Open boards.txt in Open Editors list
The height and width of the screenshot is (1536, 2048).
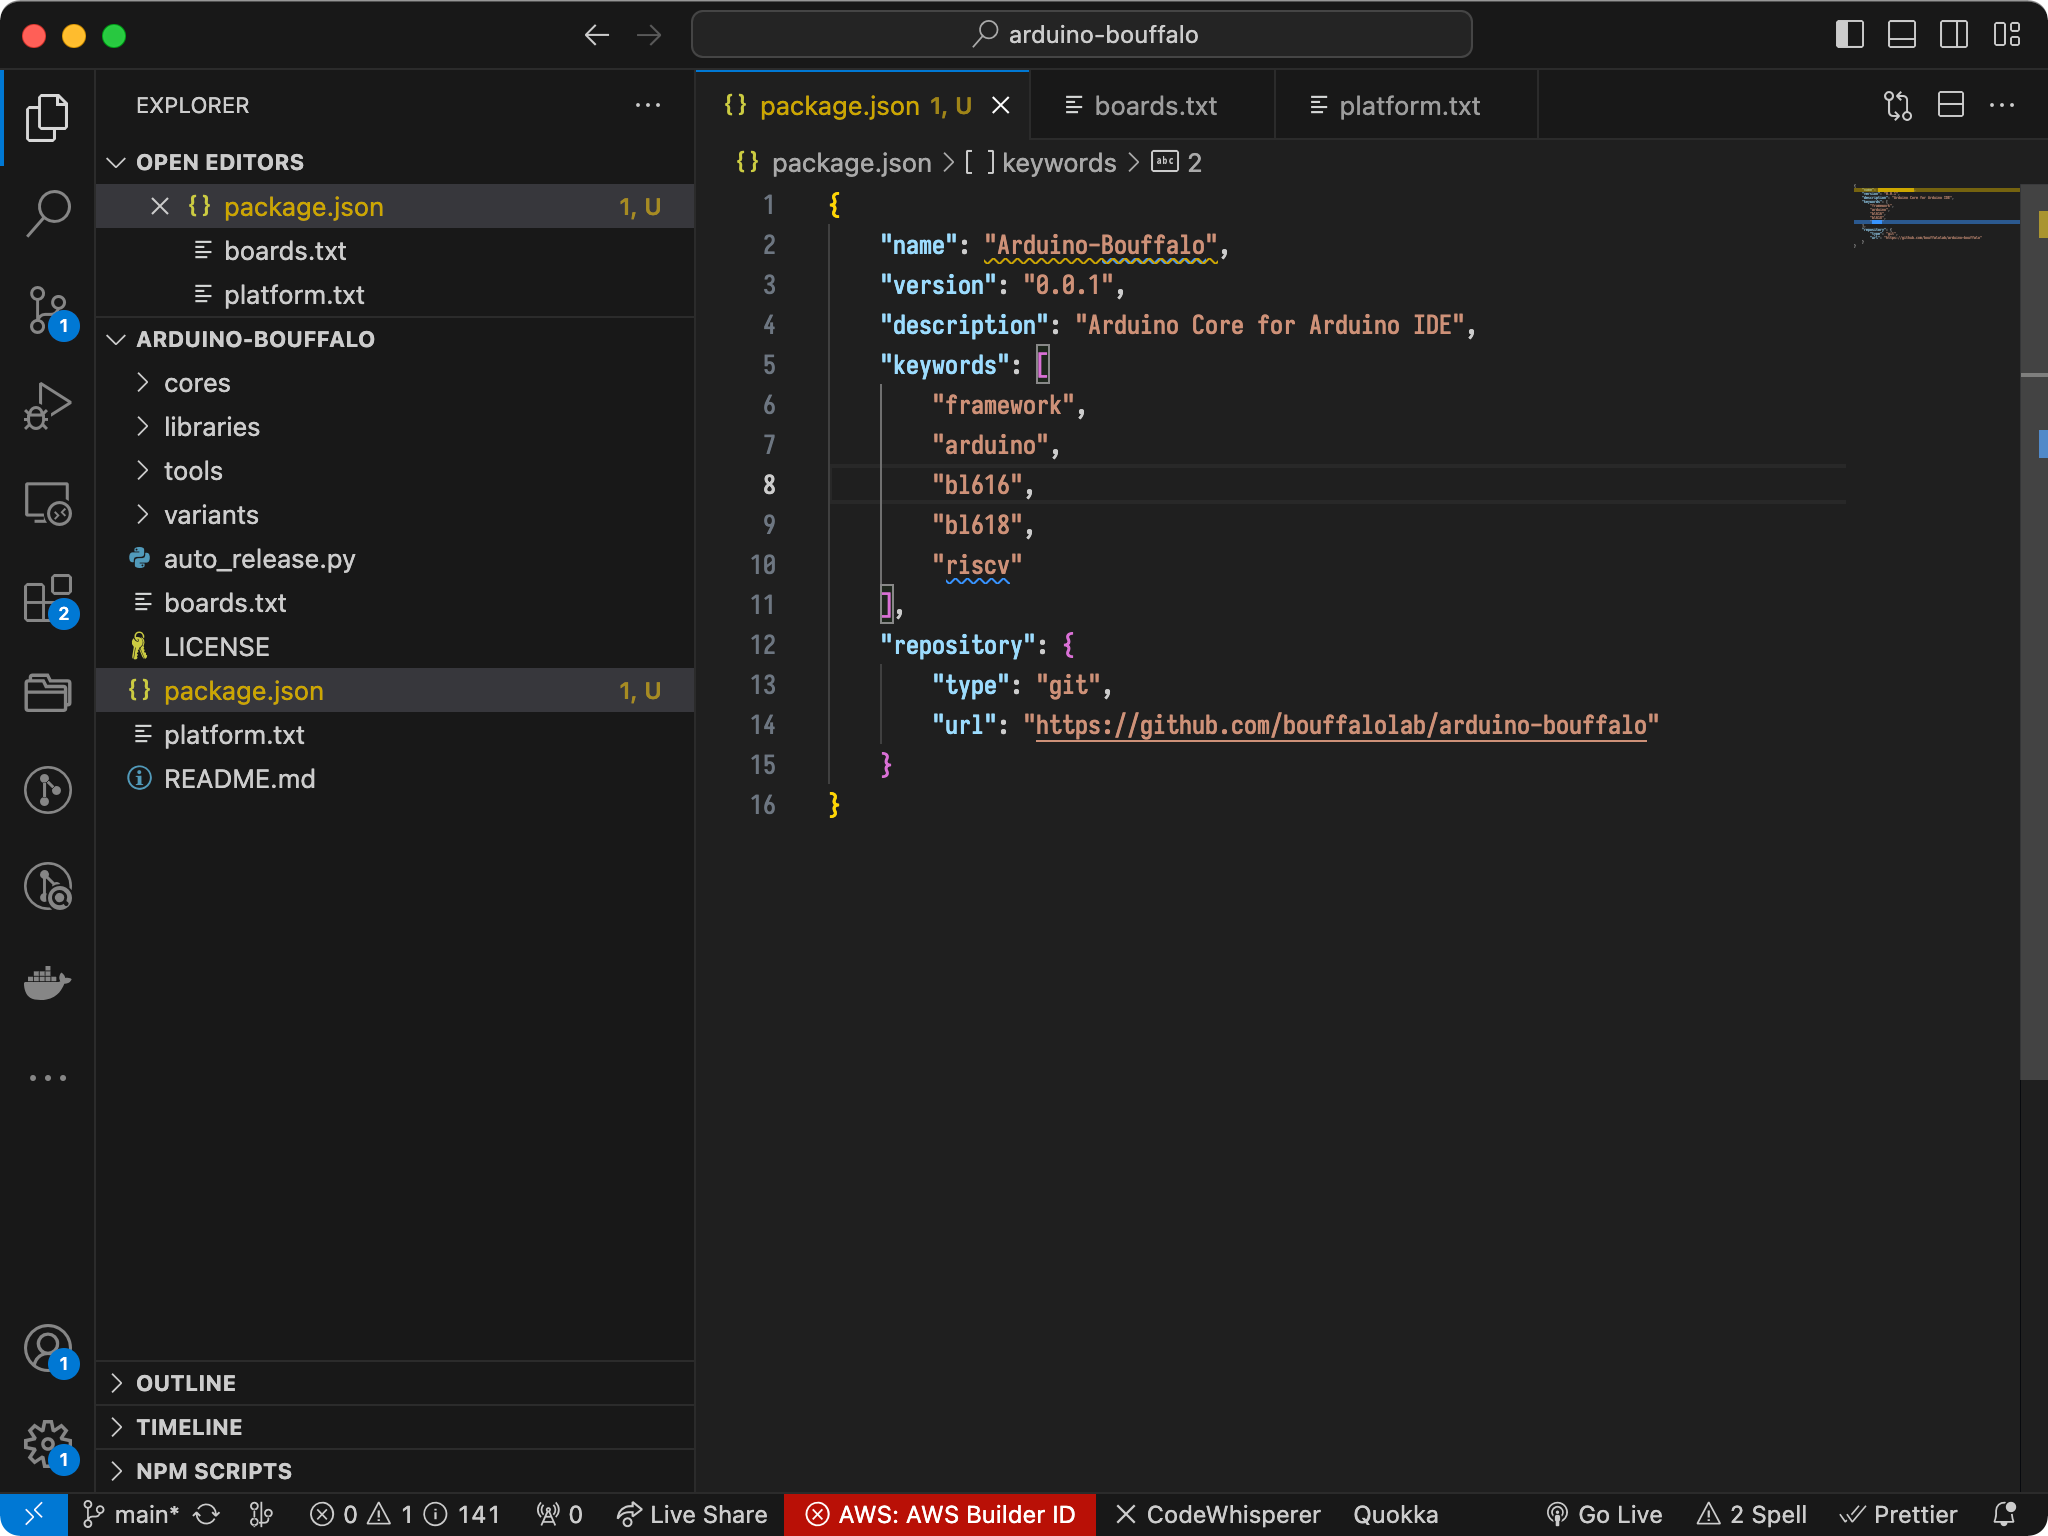(395, 251)
